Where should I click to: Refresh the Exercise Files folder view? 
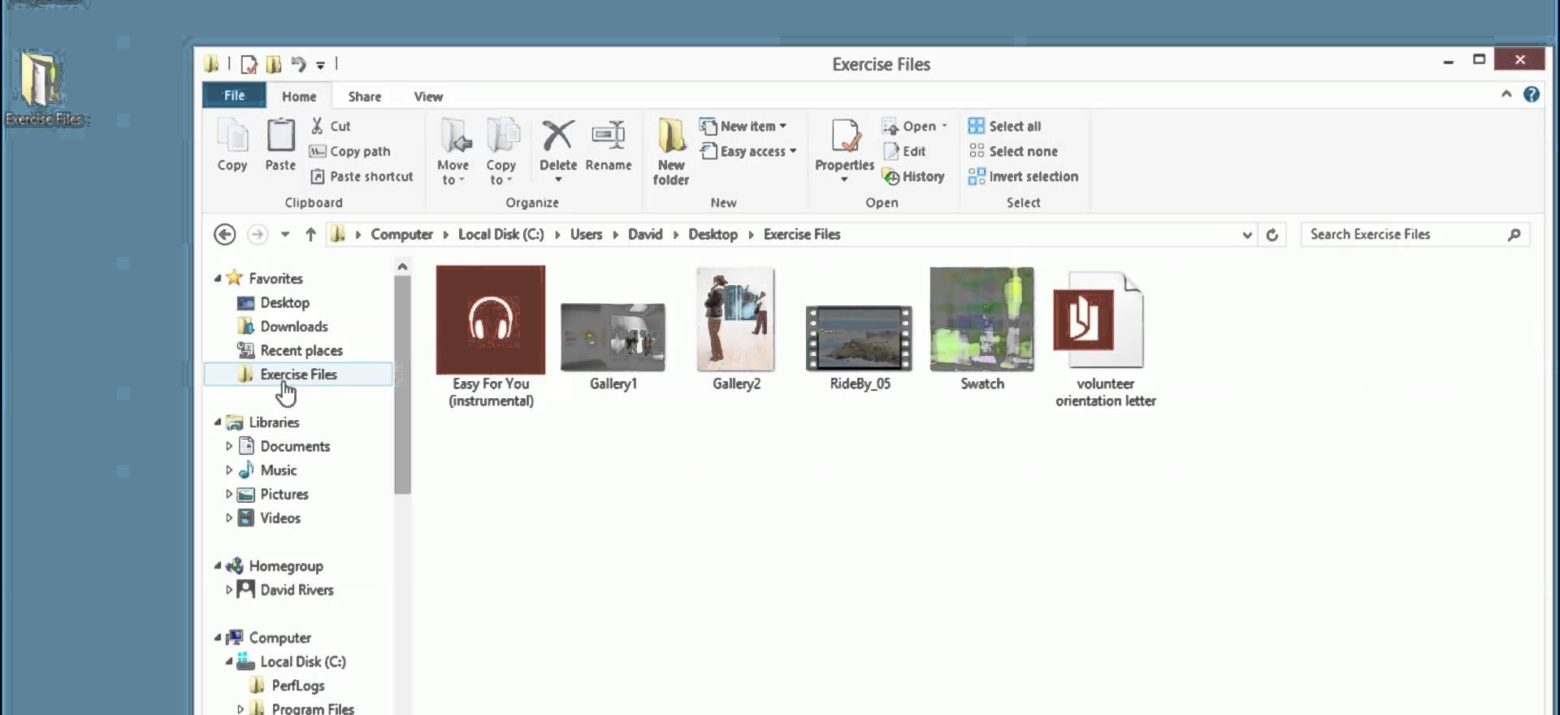pyautogui.click(x=1272, y=235)
